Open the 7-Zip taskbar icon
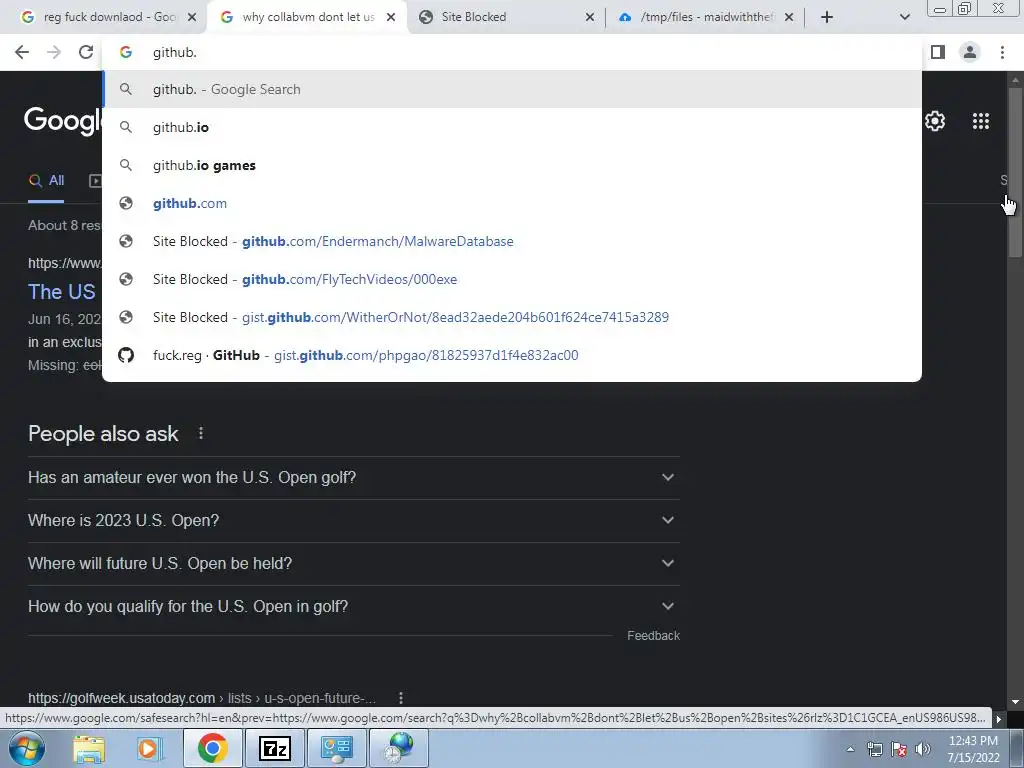This screenshot has height=768, width=1024. click(274, 748)
